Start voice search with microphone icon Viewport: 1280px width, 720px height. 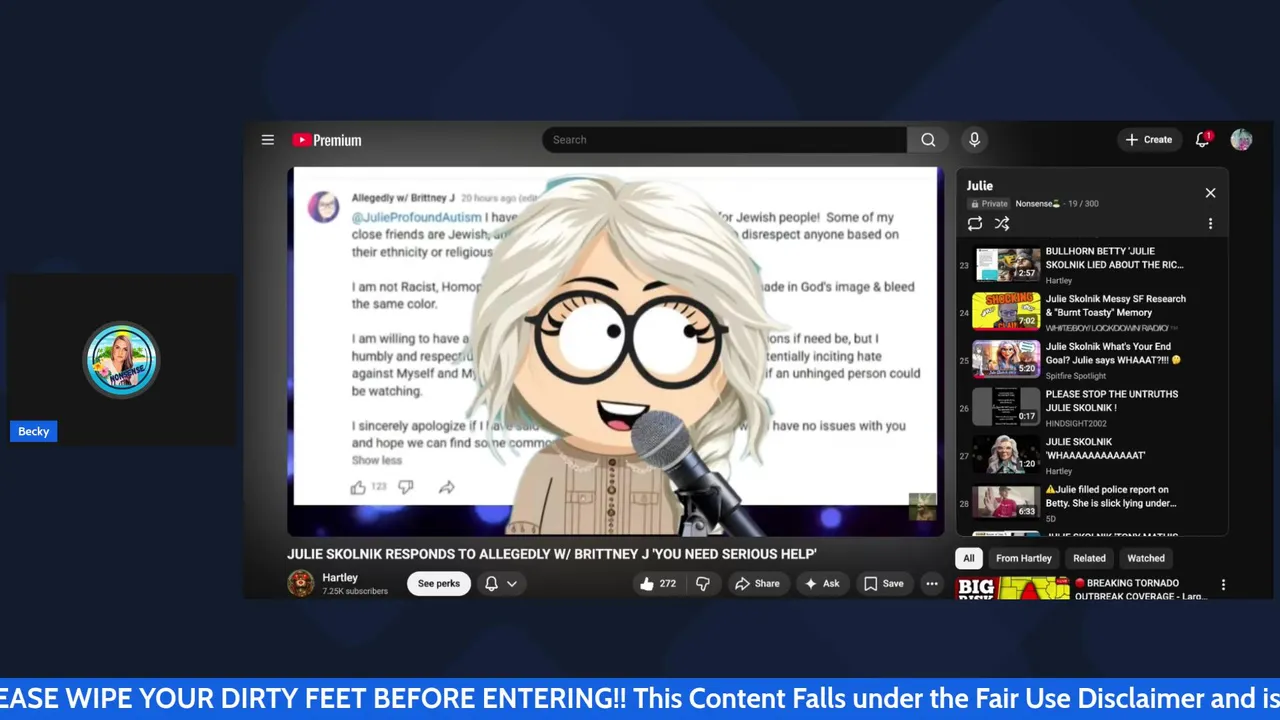pyautogui.click(x=974, y=140)
